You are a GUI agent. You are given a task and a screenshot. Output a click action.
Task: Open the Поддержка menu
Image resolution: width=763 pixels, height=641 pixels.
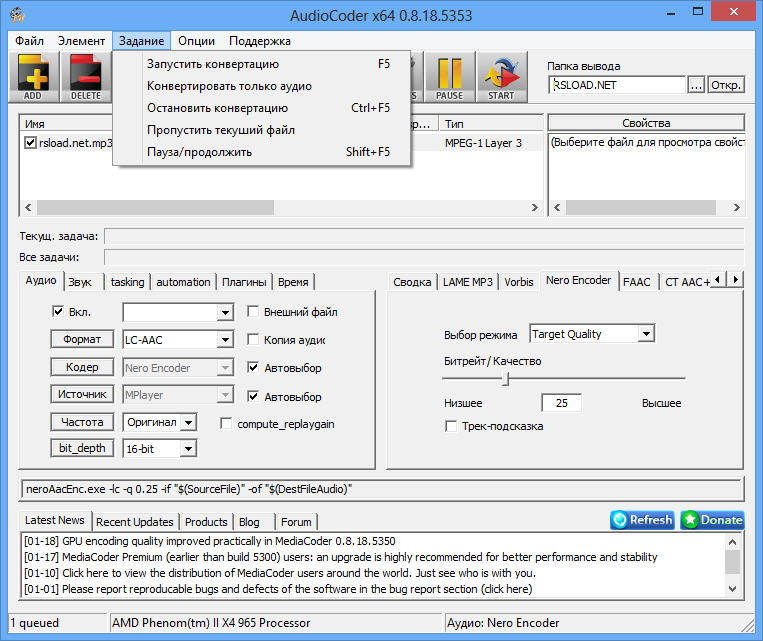260,41
